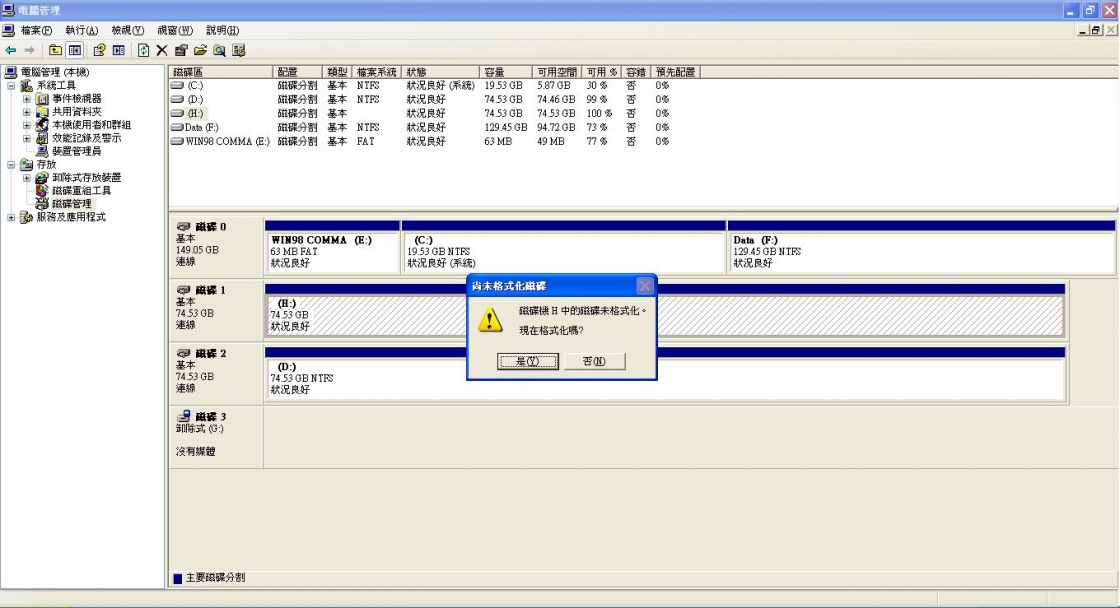Viewport: 1120px width, 608px height.
Task: Select 磁碟重組工具 in the tree
Action: click(x=81, y=191)
